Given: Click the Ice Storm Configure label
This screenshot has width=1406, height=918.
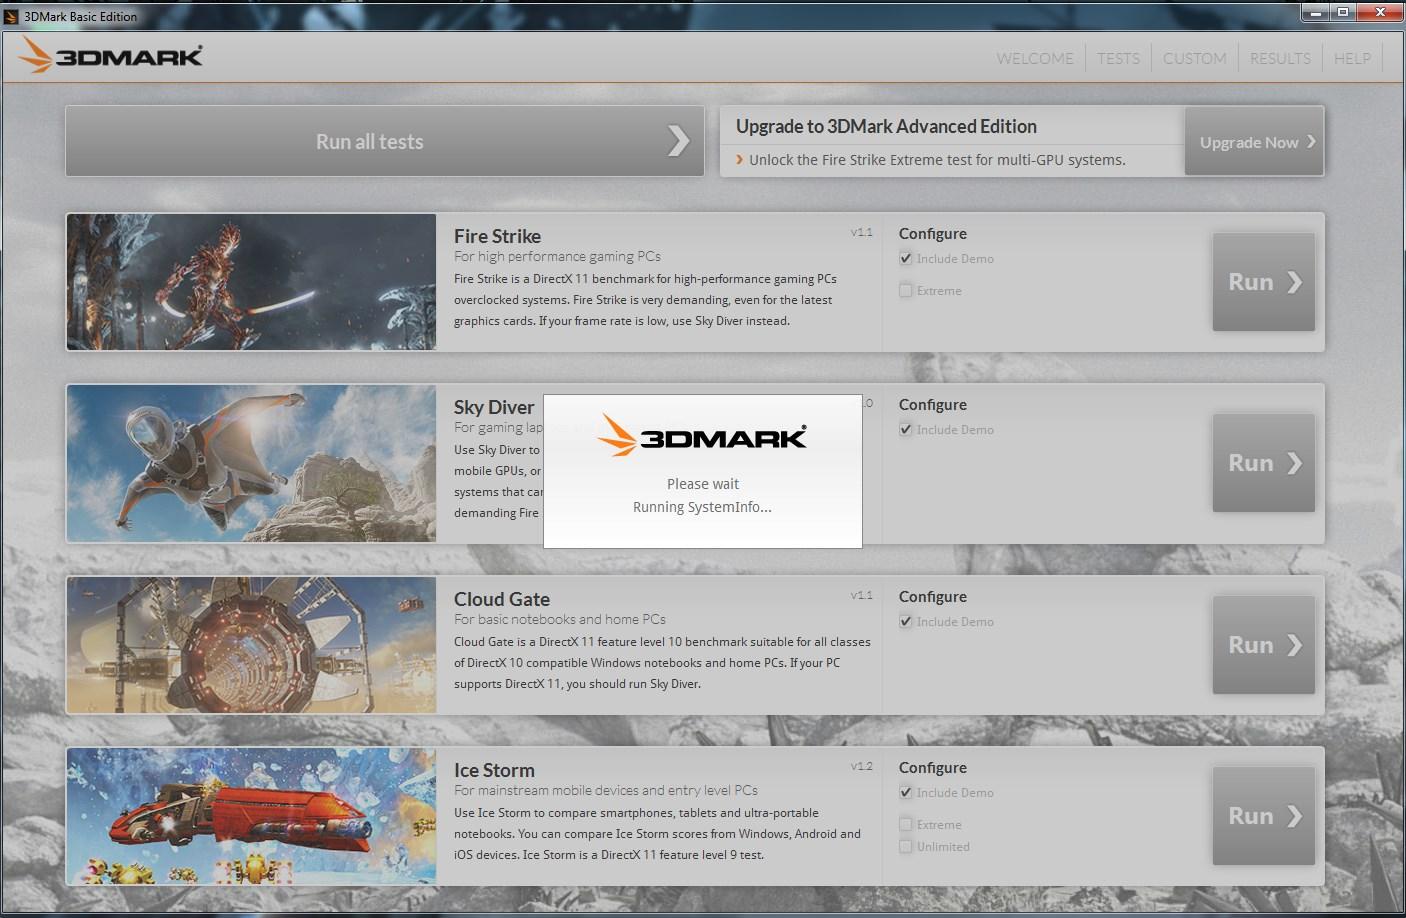Looking at the screenshot, I should 932,767.
